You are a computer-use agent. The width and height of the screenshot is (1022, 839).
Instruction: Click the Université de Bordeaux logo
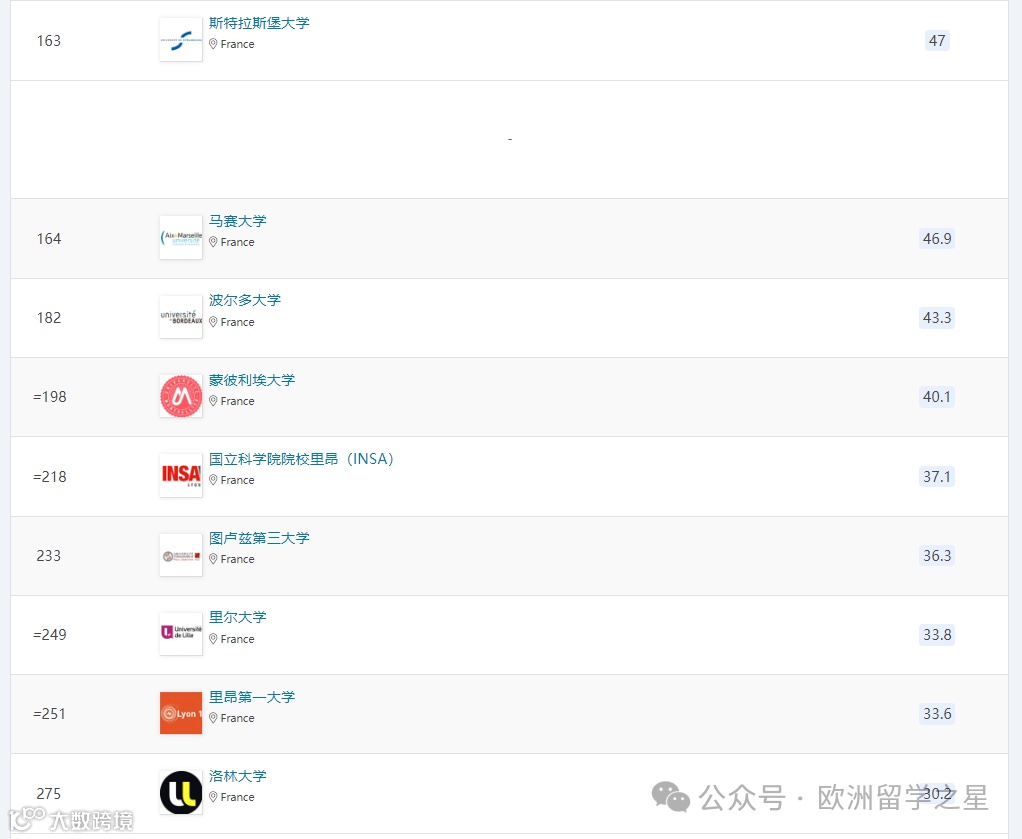180,316
